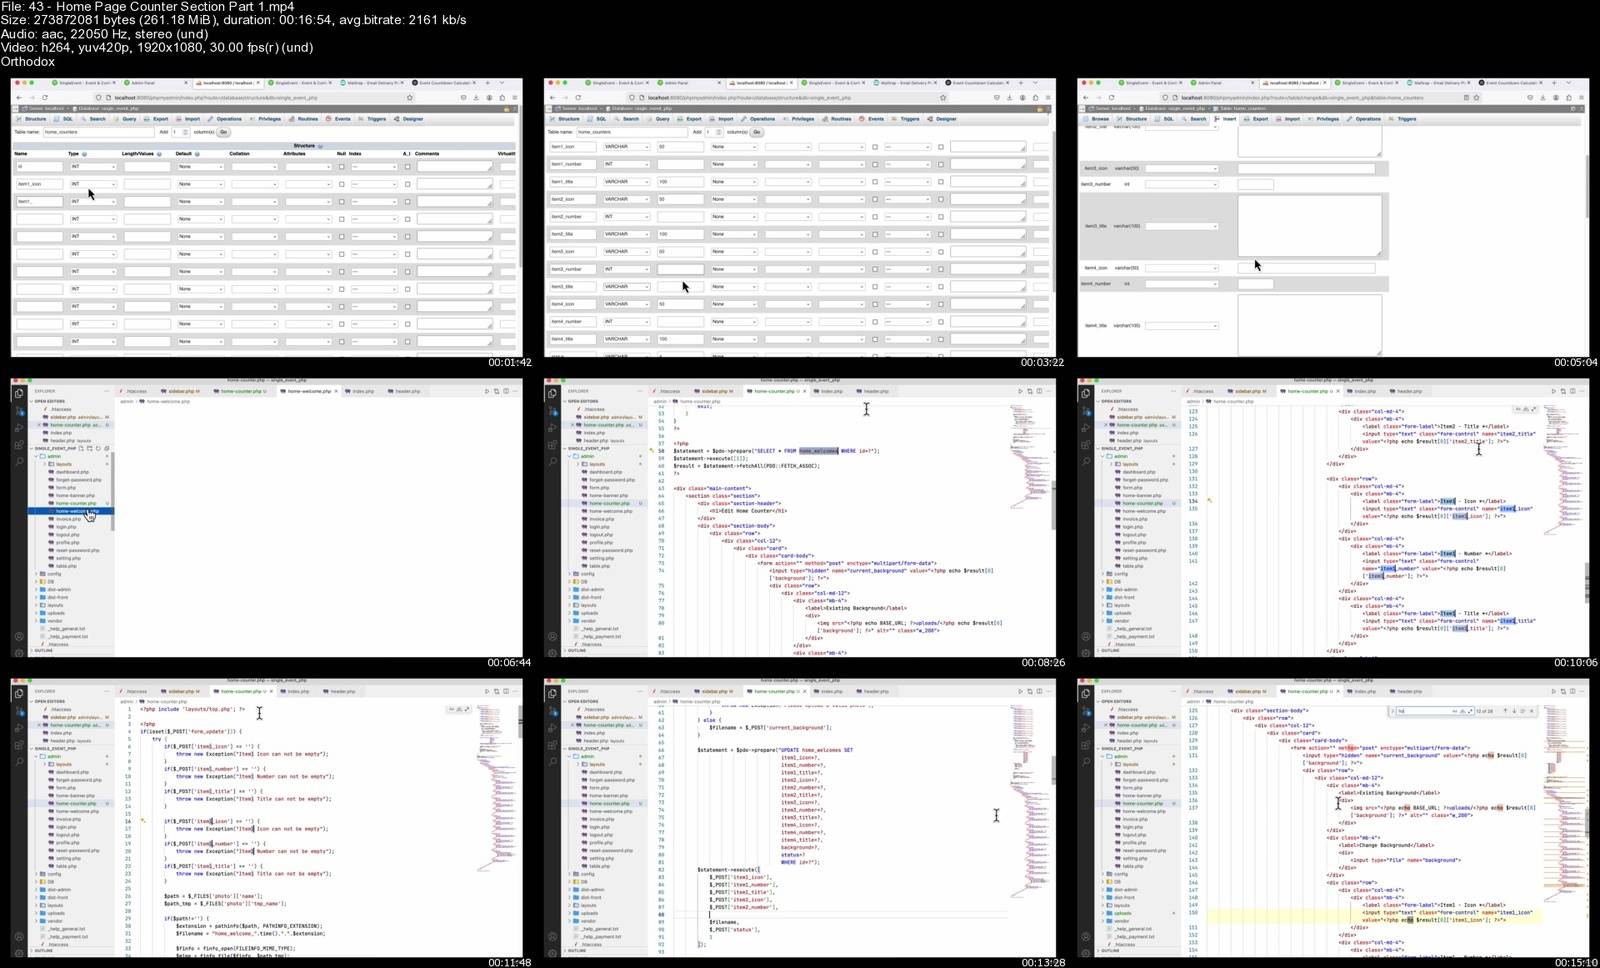Open dashboard.php in 00:06:44 explorer
This screenshot has height=968, width=1600.
(x=72, y=472)
